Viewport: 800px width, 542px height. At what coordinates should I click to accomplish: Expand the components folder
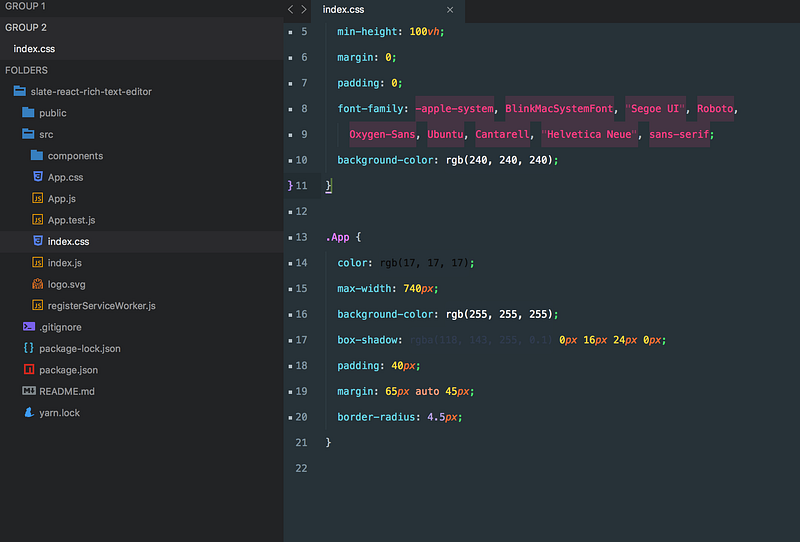(37, 156)
